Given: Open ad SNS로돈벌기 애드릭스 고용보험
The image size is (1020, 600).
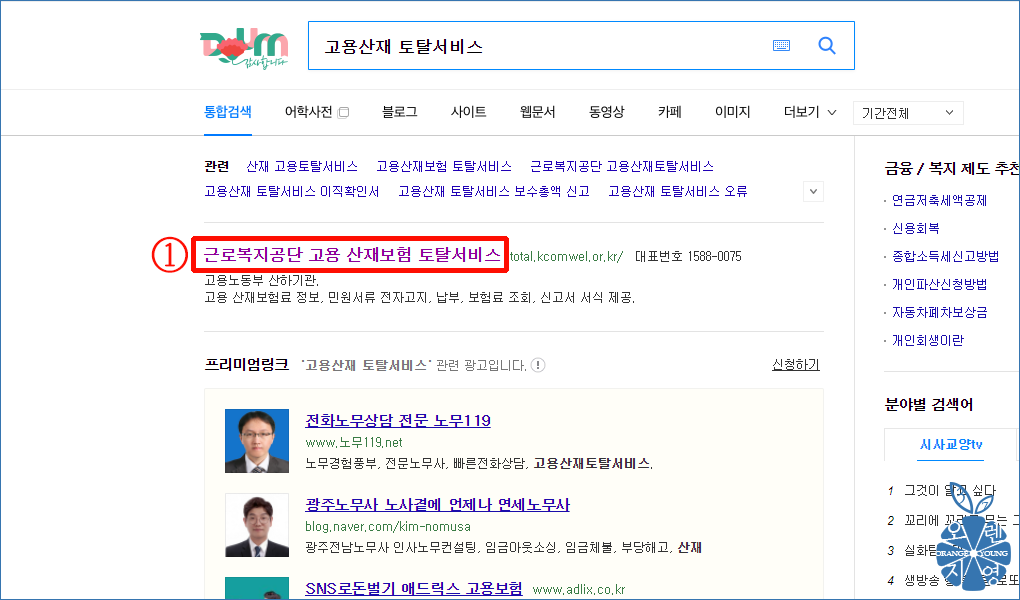Looking at the screenshot, I should click(414, 588).
